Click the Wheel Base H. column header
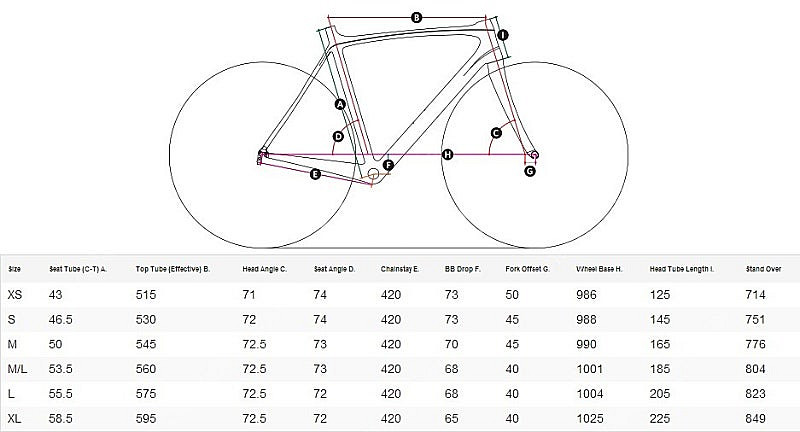Viewport: 800px width, 432px height. [x=599, y=269]
